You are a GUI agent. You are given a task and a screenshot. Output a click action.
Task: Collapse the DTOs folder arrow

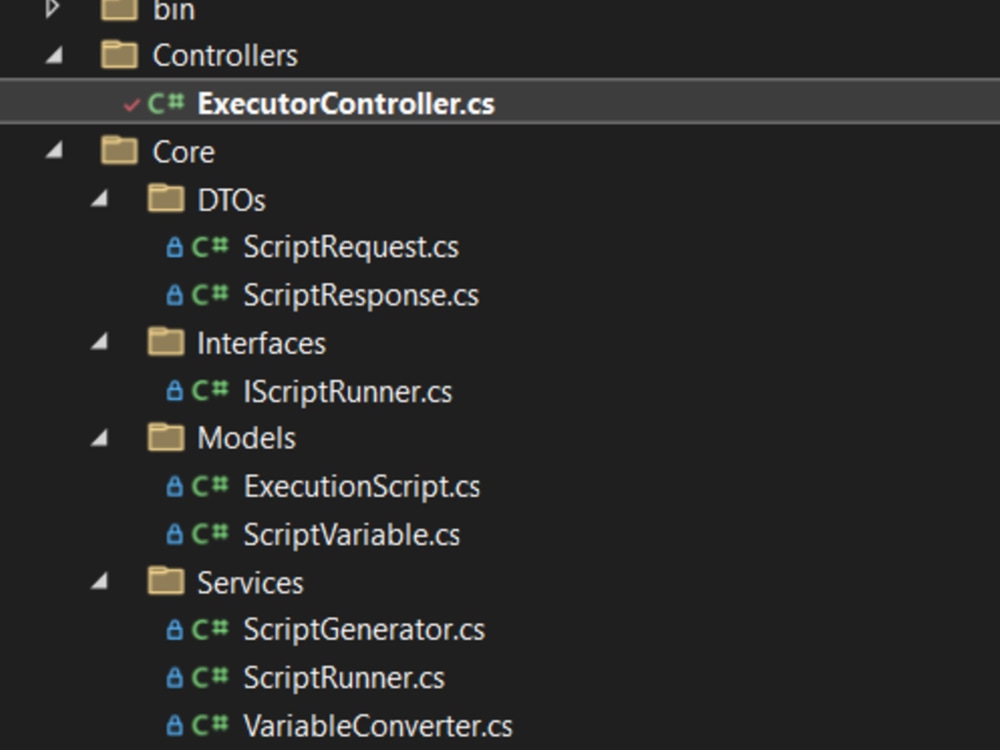tap(99, 200)
